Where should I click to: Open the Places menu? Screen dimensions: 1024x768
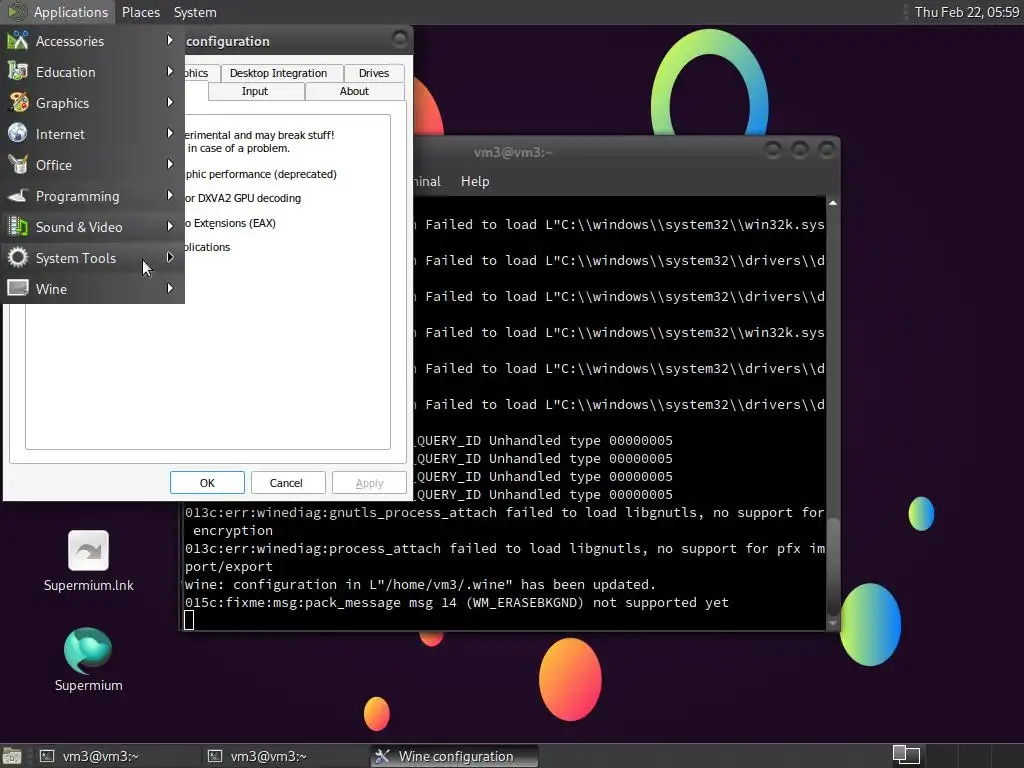click(x=140, y=12)
